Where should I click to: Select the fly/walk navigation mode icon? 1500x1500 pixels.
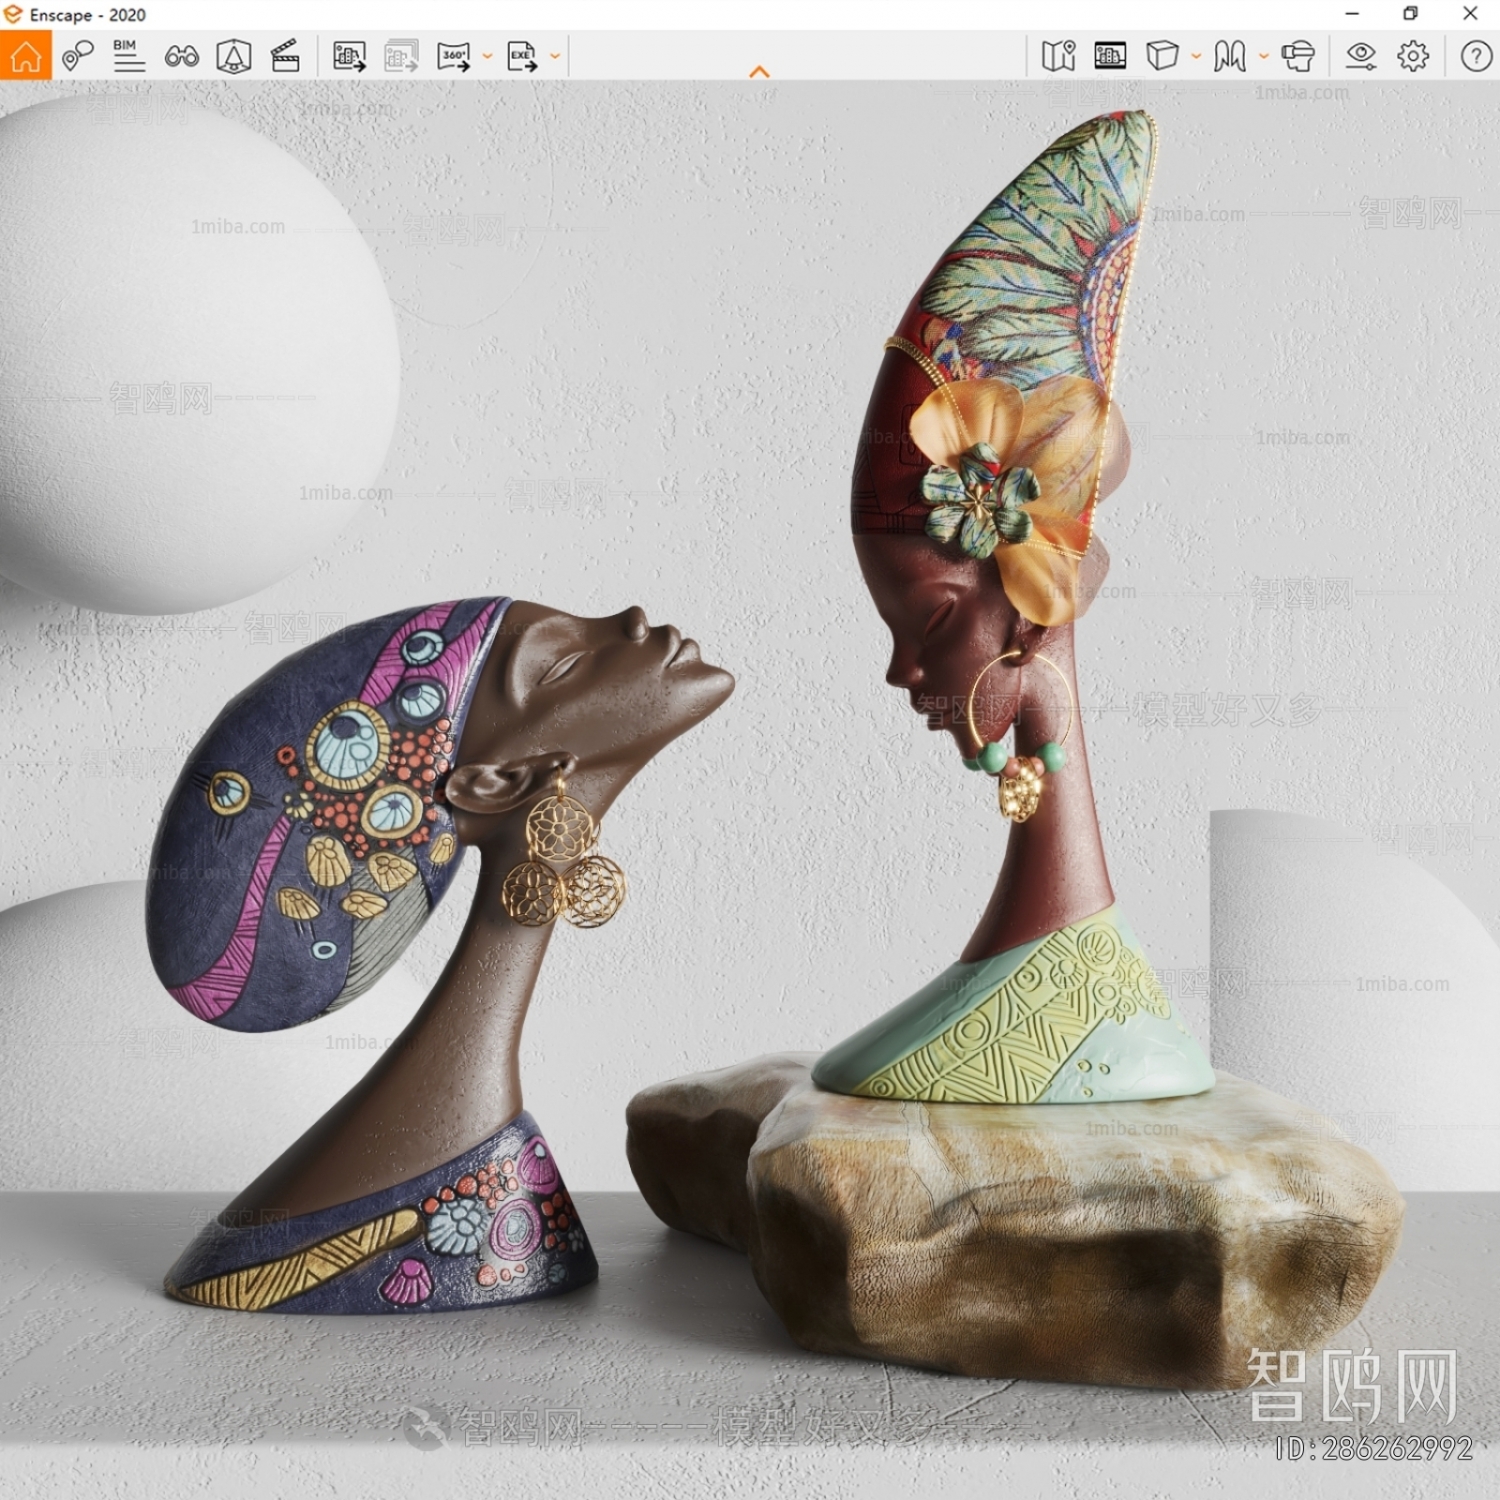[1230, 56]
